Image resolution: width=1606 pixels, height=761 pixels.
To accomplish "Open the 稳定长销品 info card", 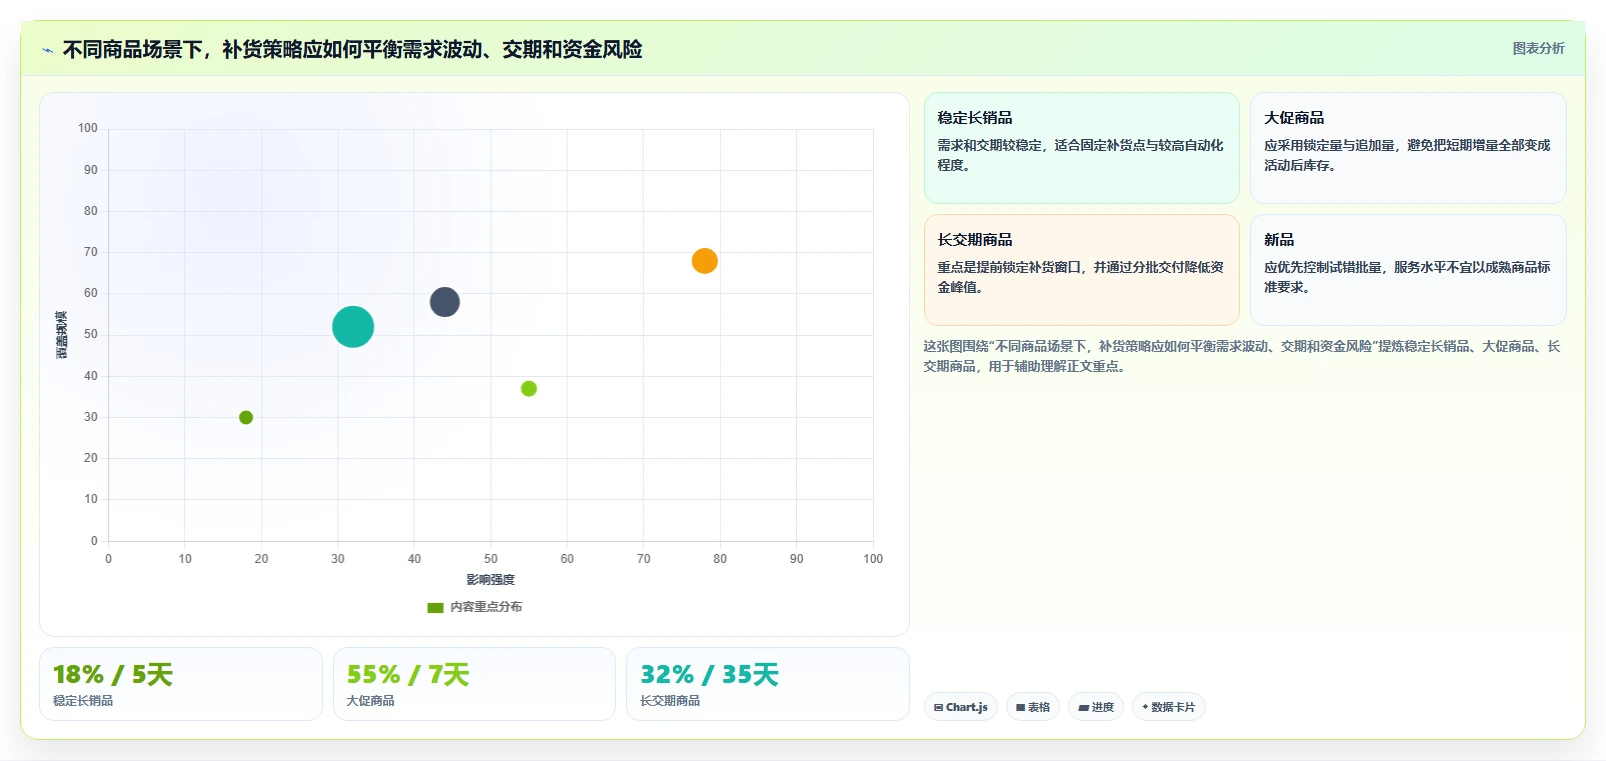I will pos(1082,148).
